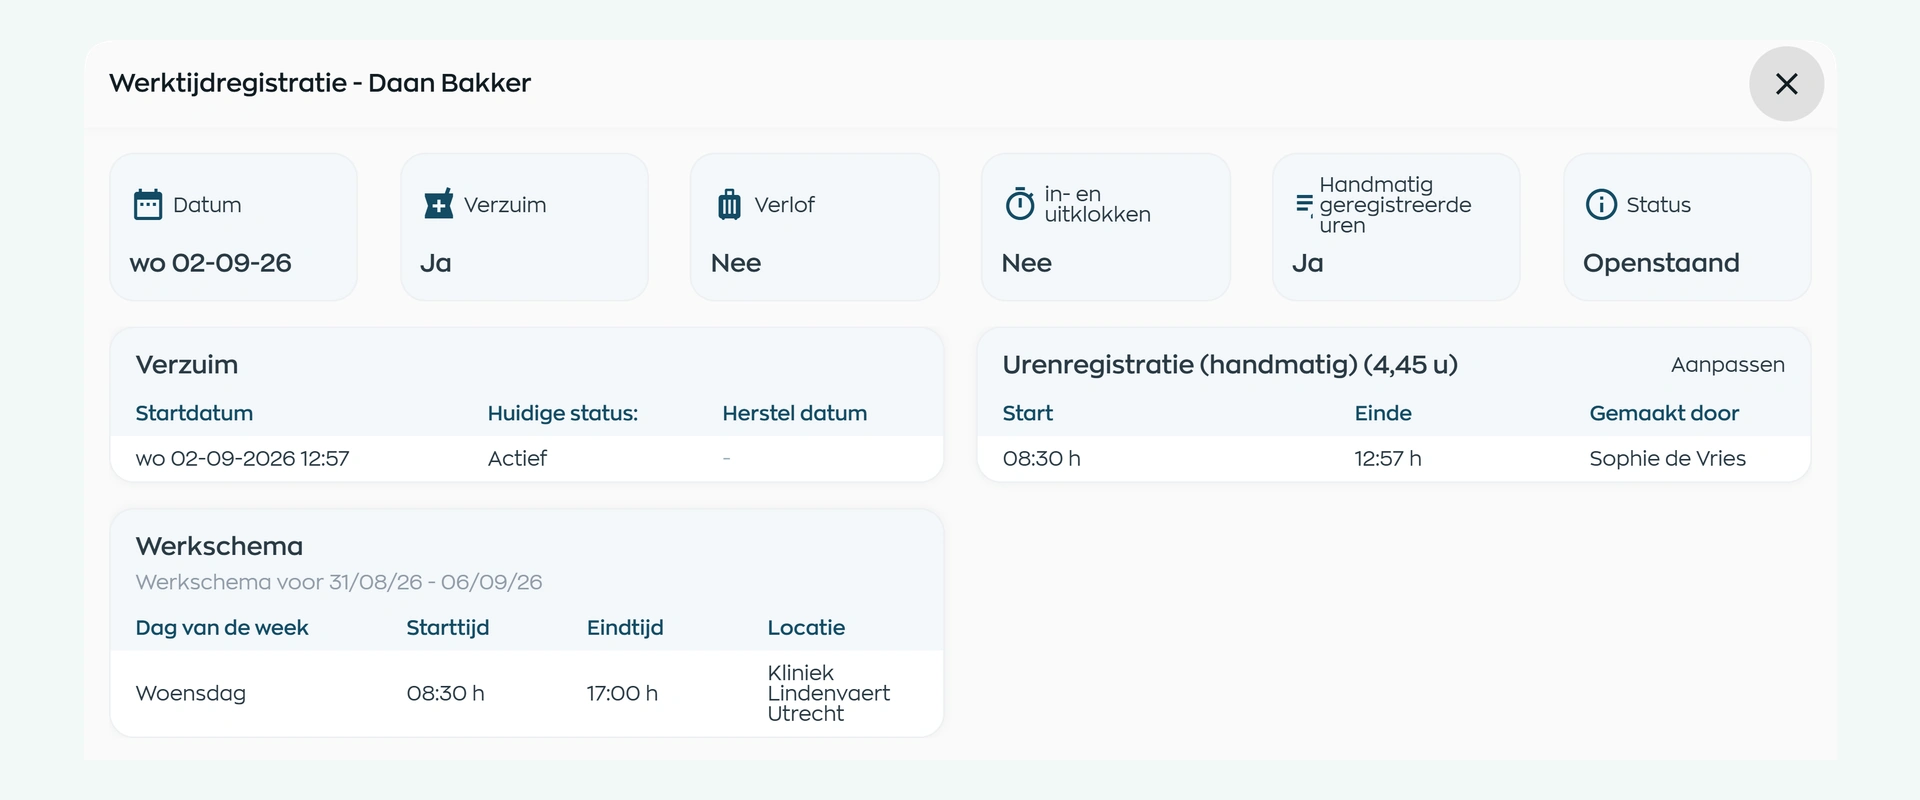Click the calendar icon beside Datum
The image size is (1920, 800).
coord(148,204)
